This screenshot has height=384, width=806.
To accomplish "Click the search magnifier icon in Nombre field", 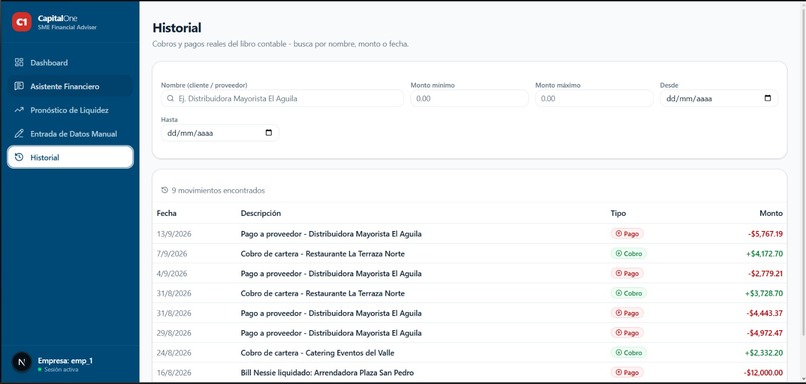I will (x=171, y=98).
